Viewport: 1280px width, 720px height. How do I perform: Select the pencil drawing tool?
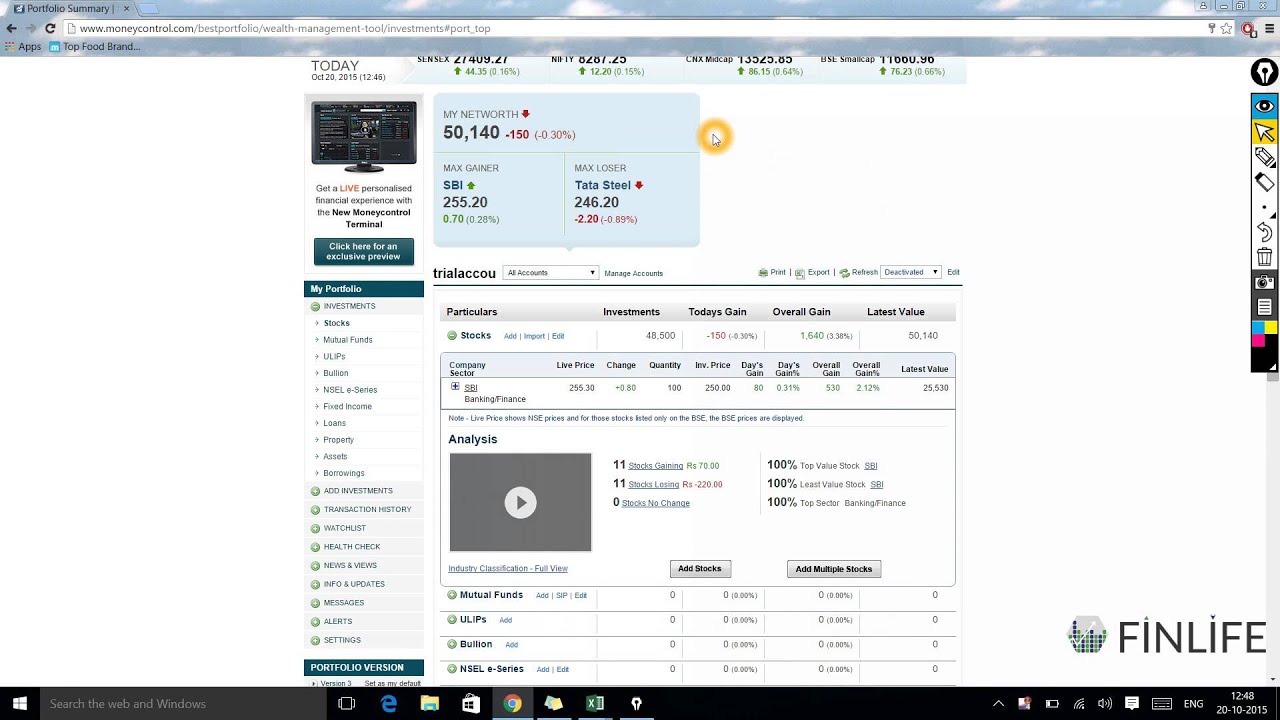pos(1265,157)
